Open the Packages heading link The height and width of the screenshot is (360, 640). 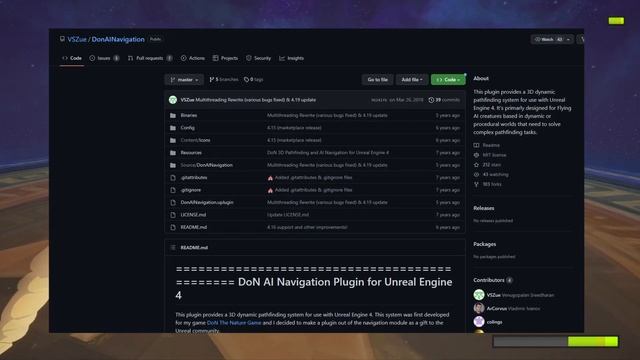[x=484, y=244]
